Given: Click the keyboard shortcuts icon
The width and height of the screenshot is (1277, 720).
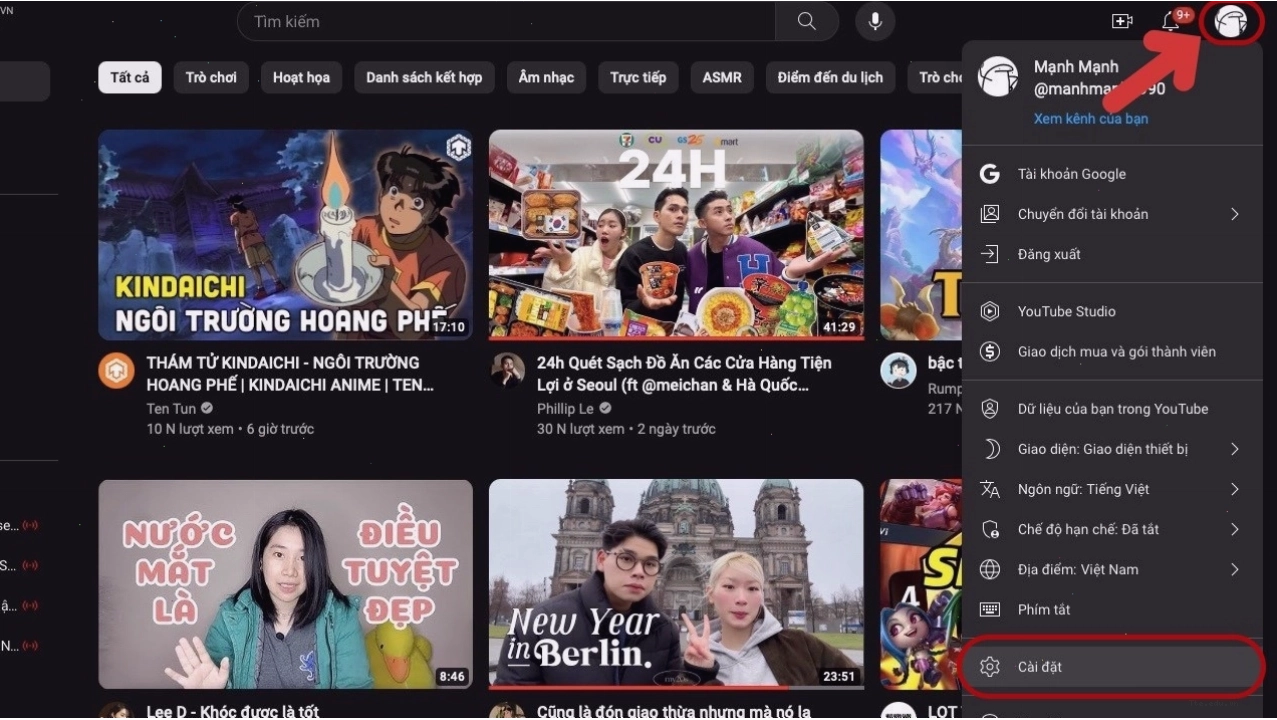Looking at the screenshot, I should pyautogui.click(x=990, y=609).
